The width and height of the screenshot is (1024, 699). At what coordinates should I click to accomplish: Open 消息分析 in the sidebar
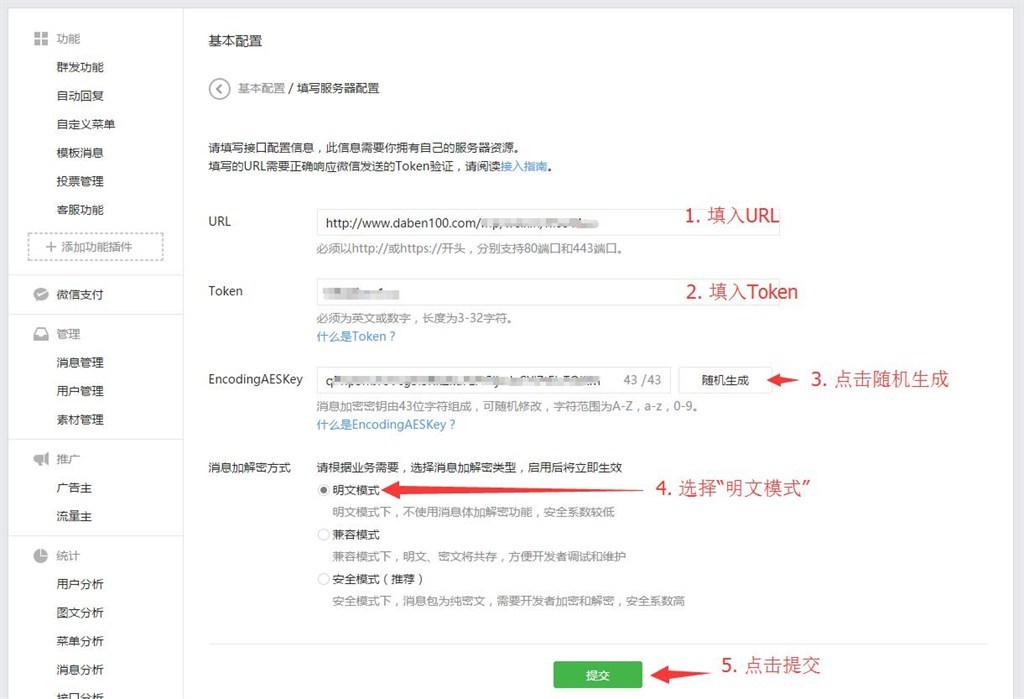[x=80, y=670]
